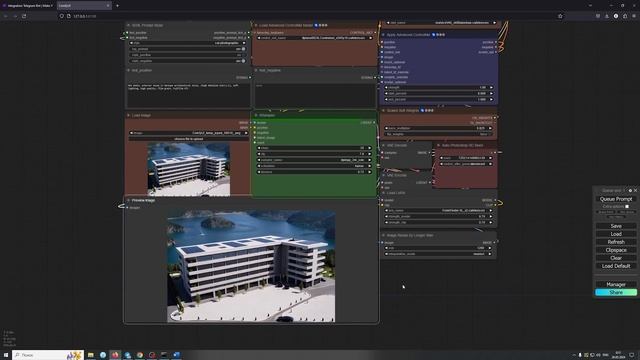Increase KSampler cfg with right arrow

[x=370, y=154]
